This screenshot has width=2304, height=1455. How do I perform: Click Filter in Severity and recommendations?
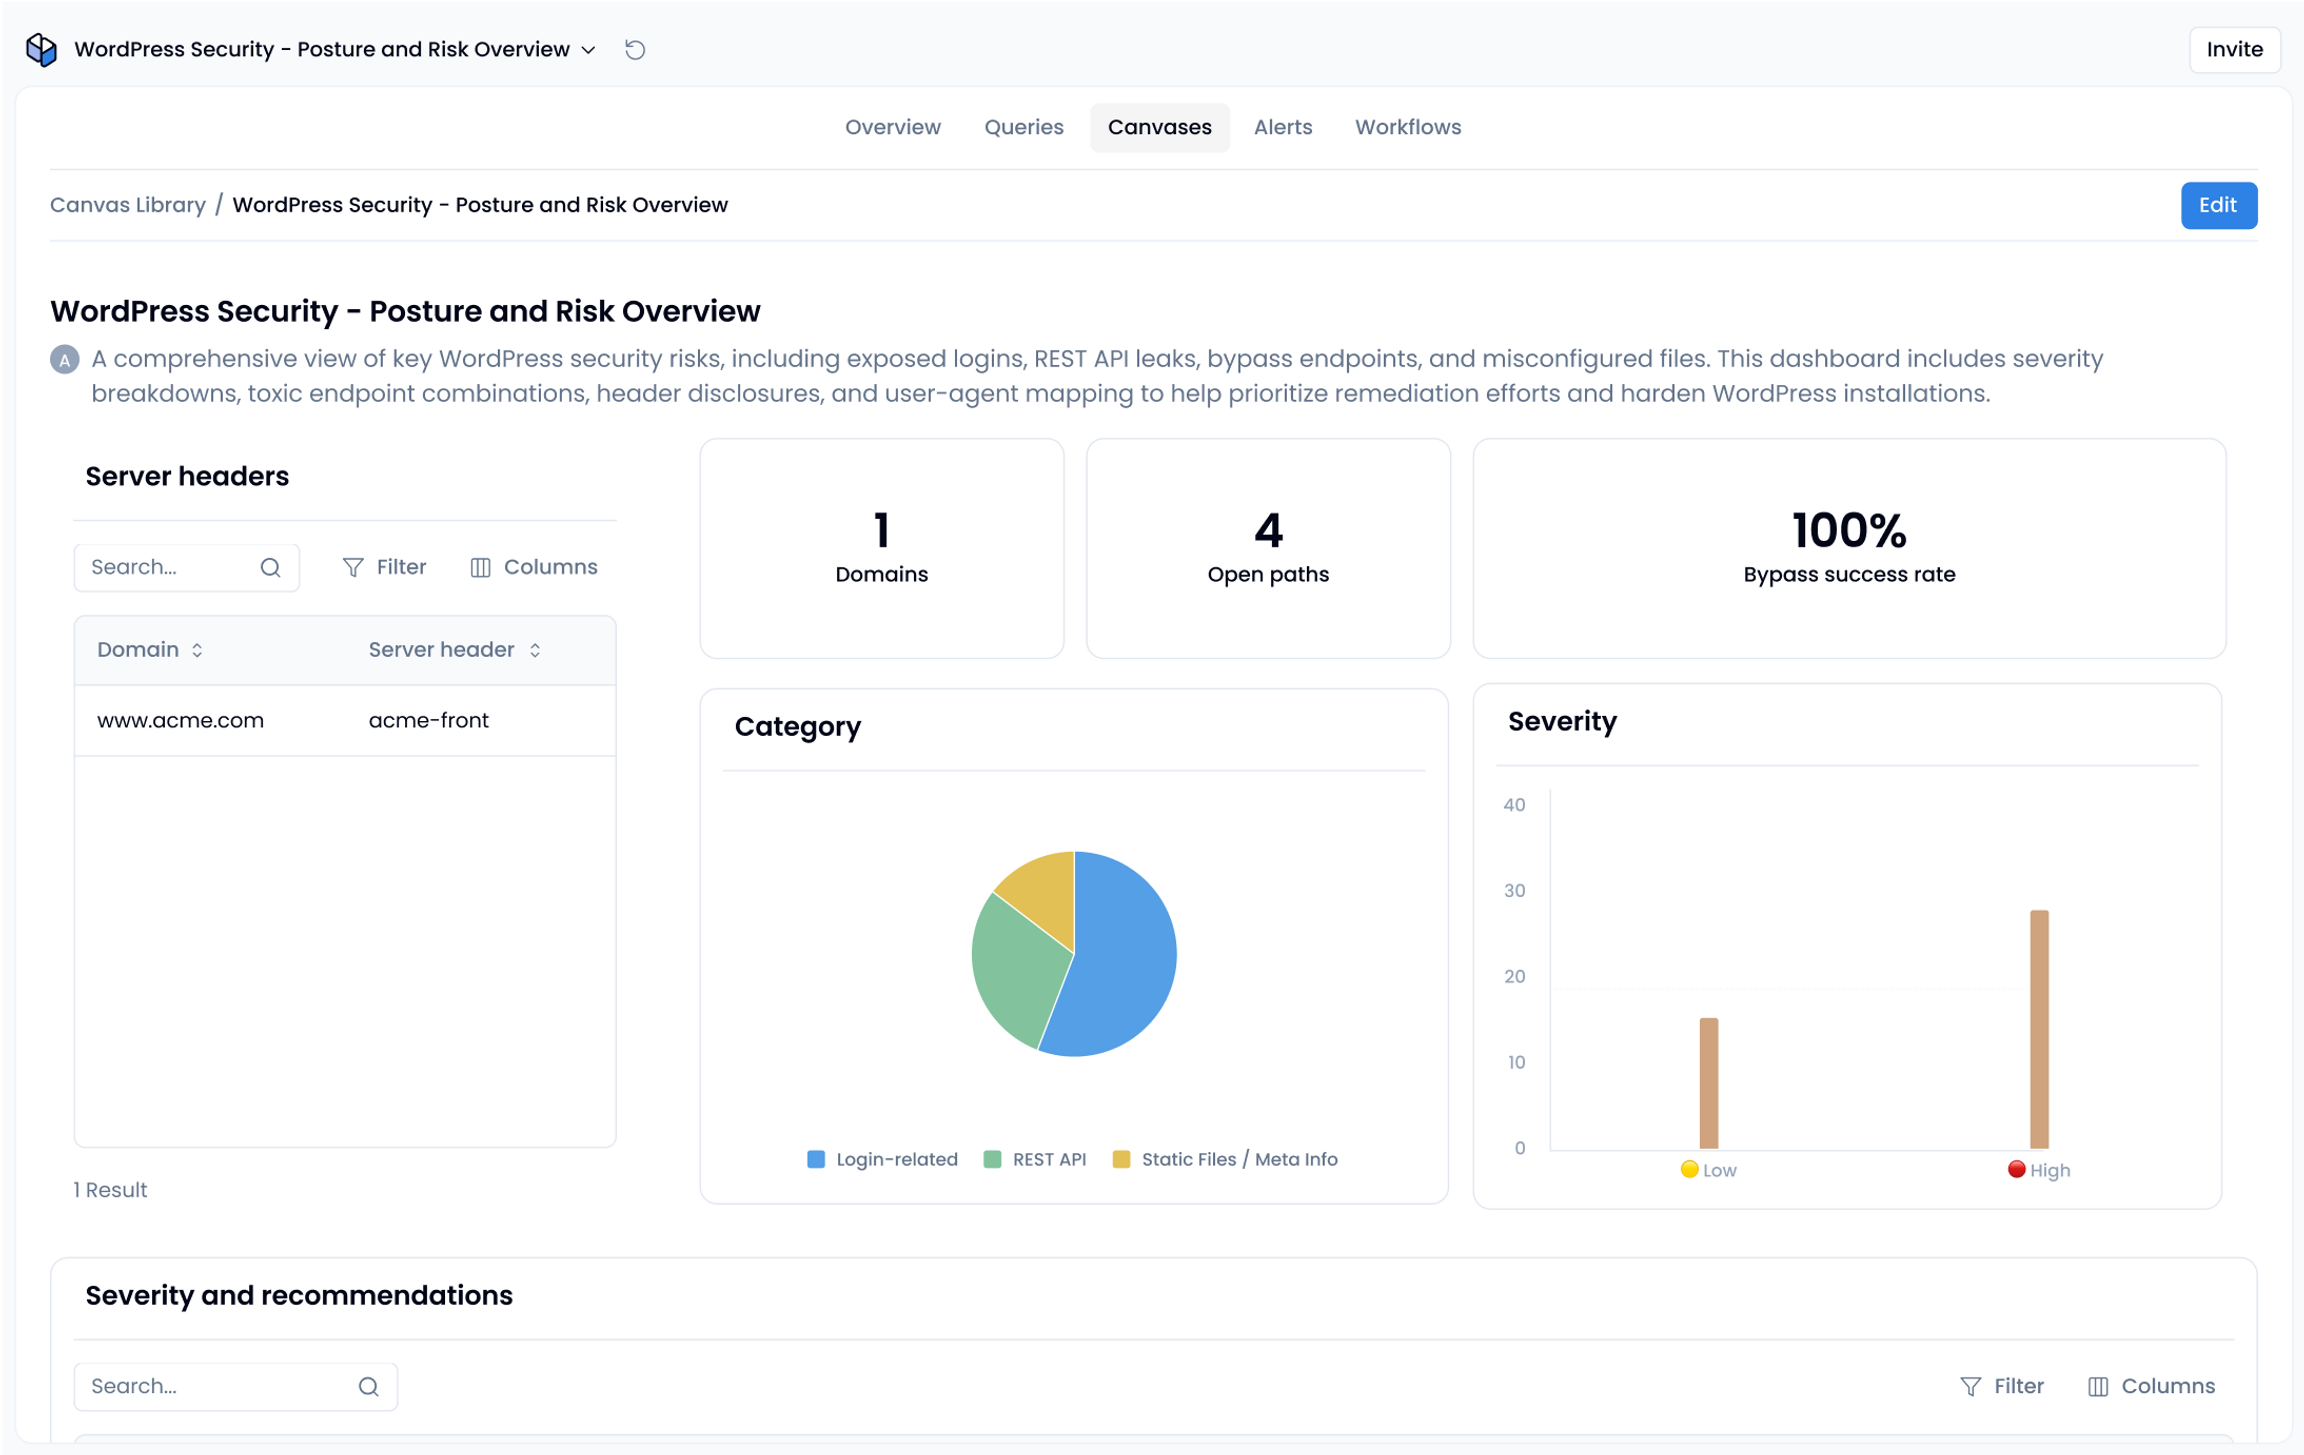2002,1387
